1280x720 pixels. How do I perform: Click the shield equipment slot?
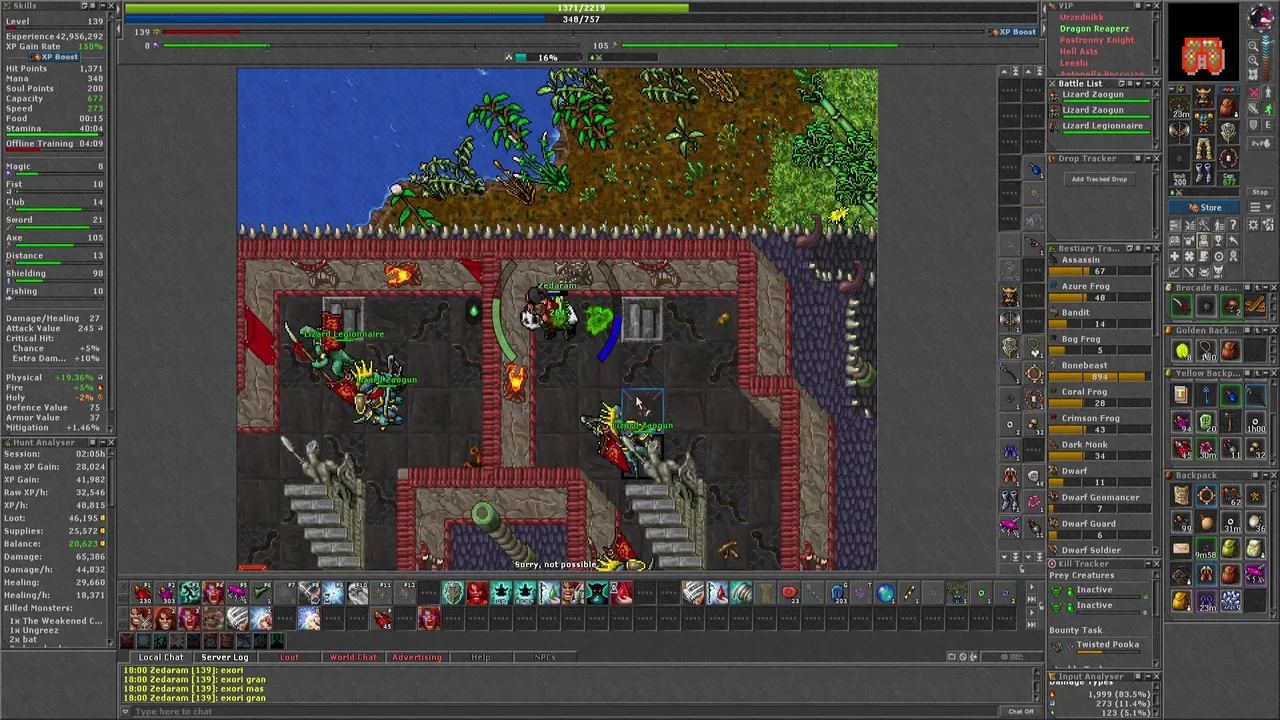pyautogui.click(x=1228, y=133)
